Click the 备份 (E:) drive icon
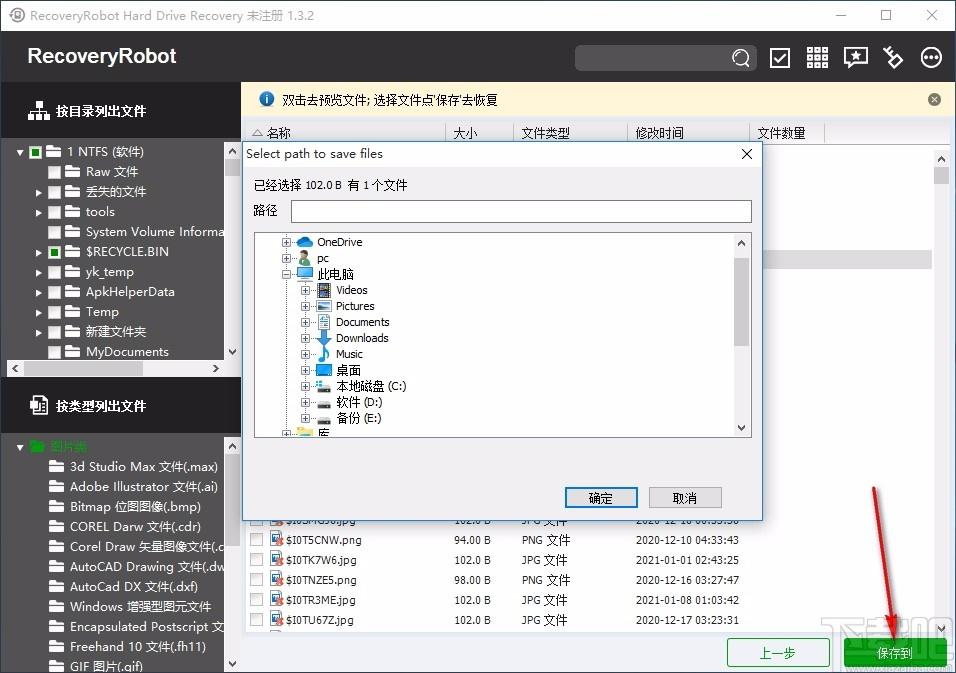 coord(324,419)
